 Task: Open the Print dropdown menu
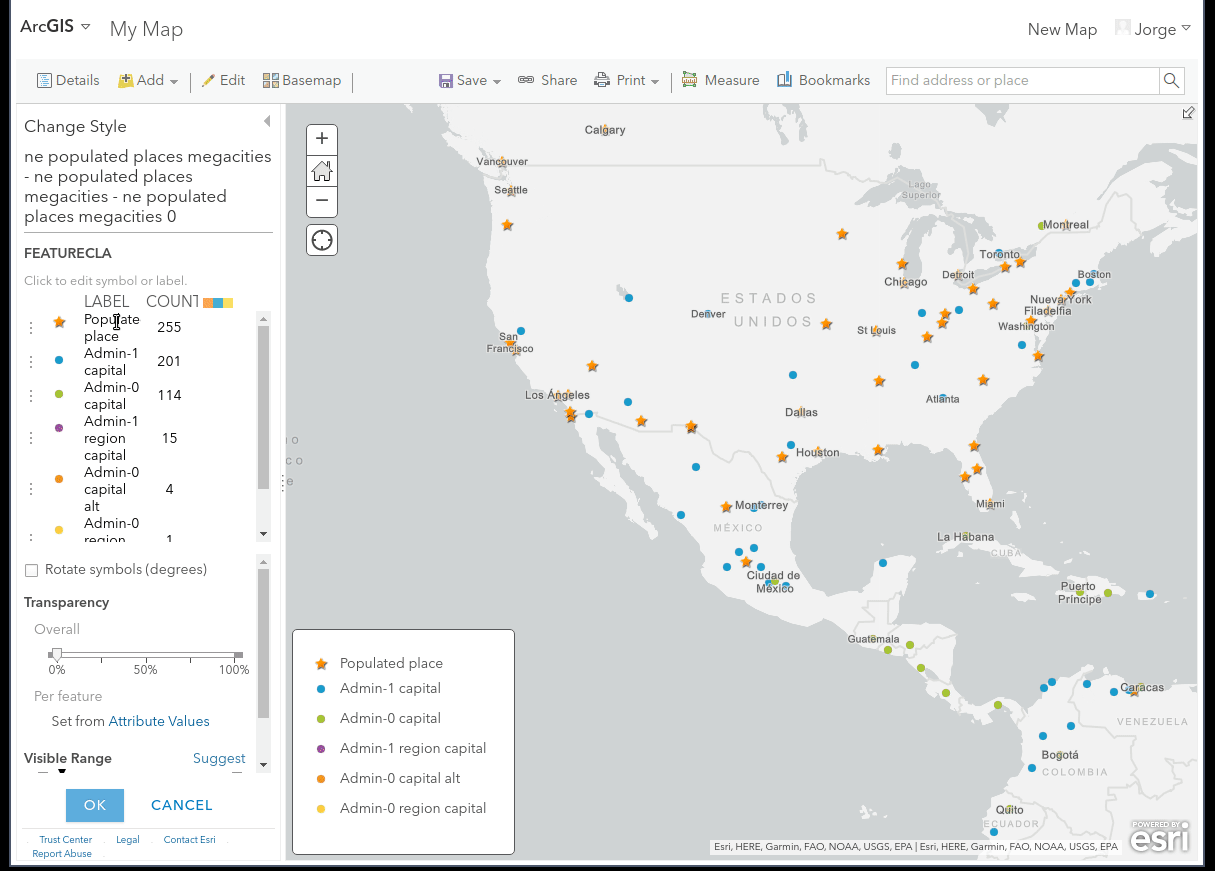pyautogui.click(x=627, y=81)
